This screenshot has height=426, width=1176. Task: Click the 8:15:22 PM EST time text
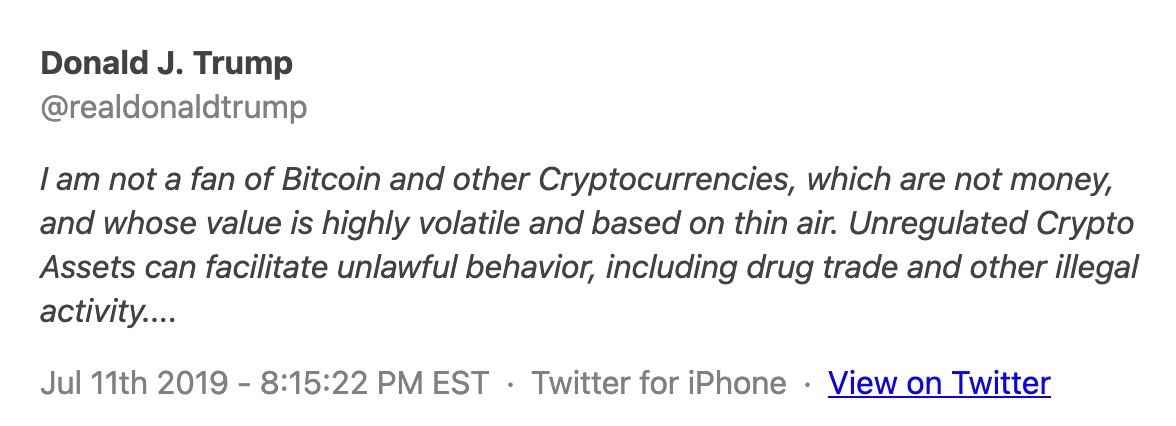[374, 383]
